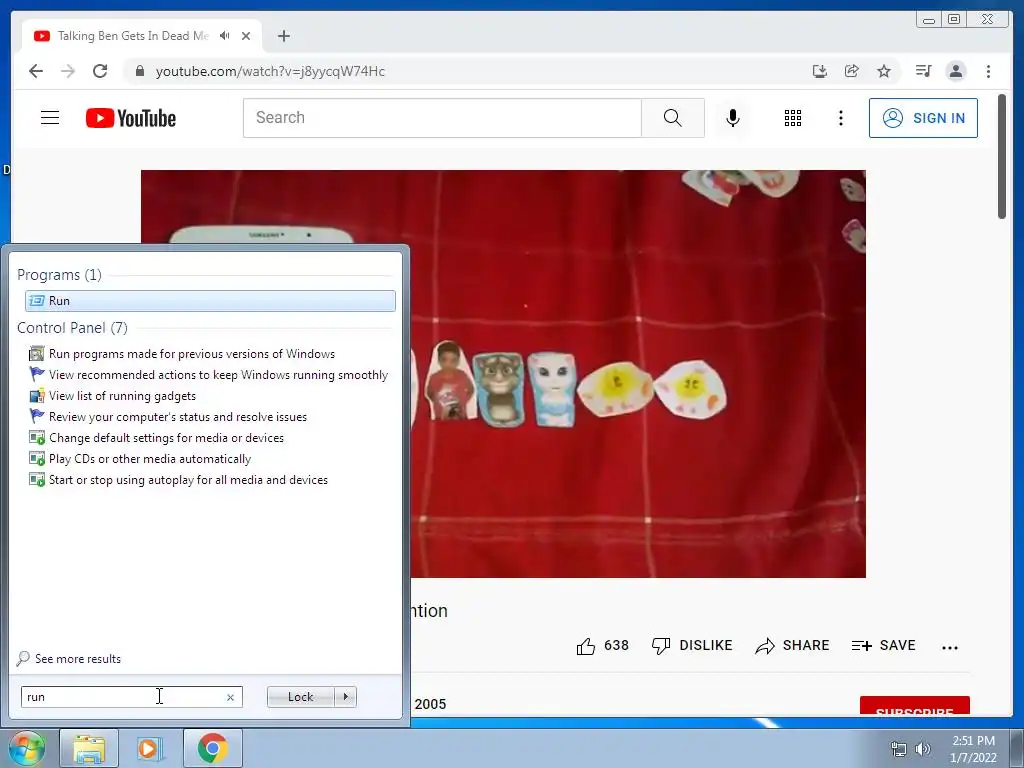Mute the tab via speaker icon

coord(225,36)
